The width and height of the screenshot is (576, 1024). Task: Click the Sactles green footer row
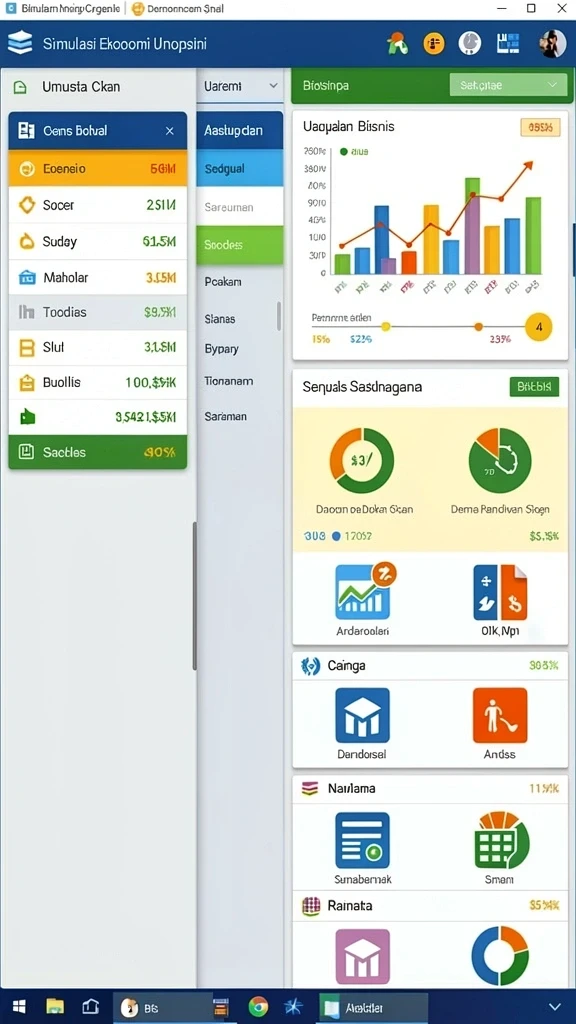pyautogui.click(x=98, y=452)
